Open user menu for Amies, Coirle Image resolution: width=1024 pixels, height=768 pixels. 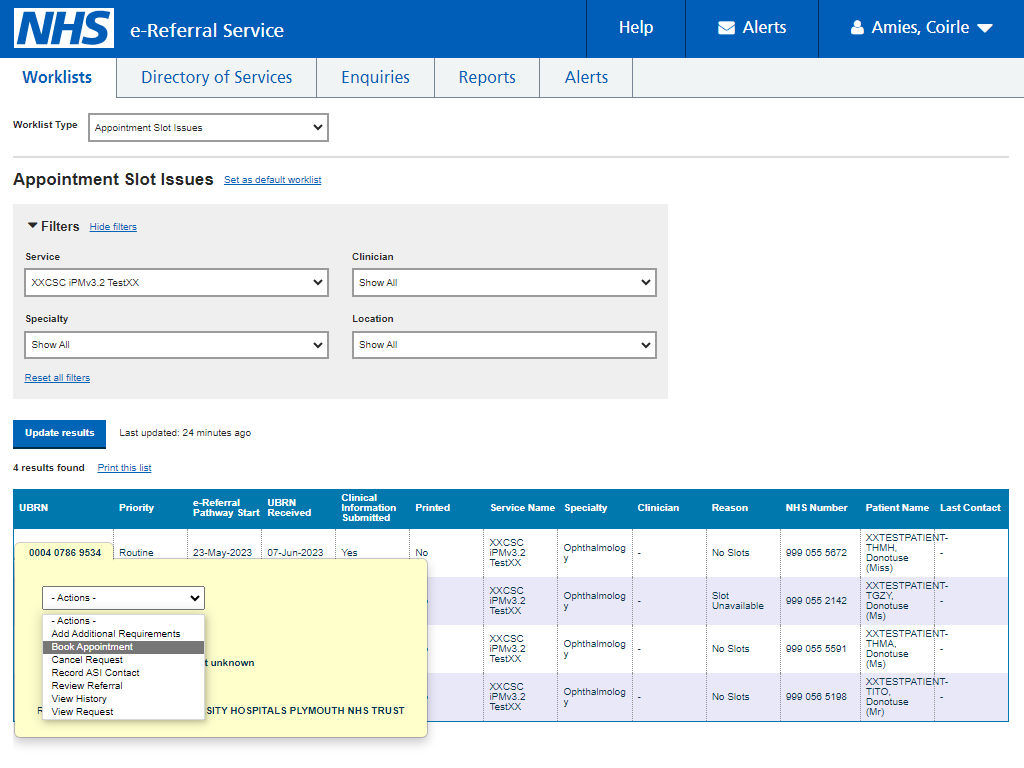pyautogui.click(x=921, y=27)
